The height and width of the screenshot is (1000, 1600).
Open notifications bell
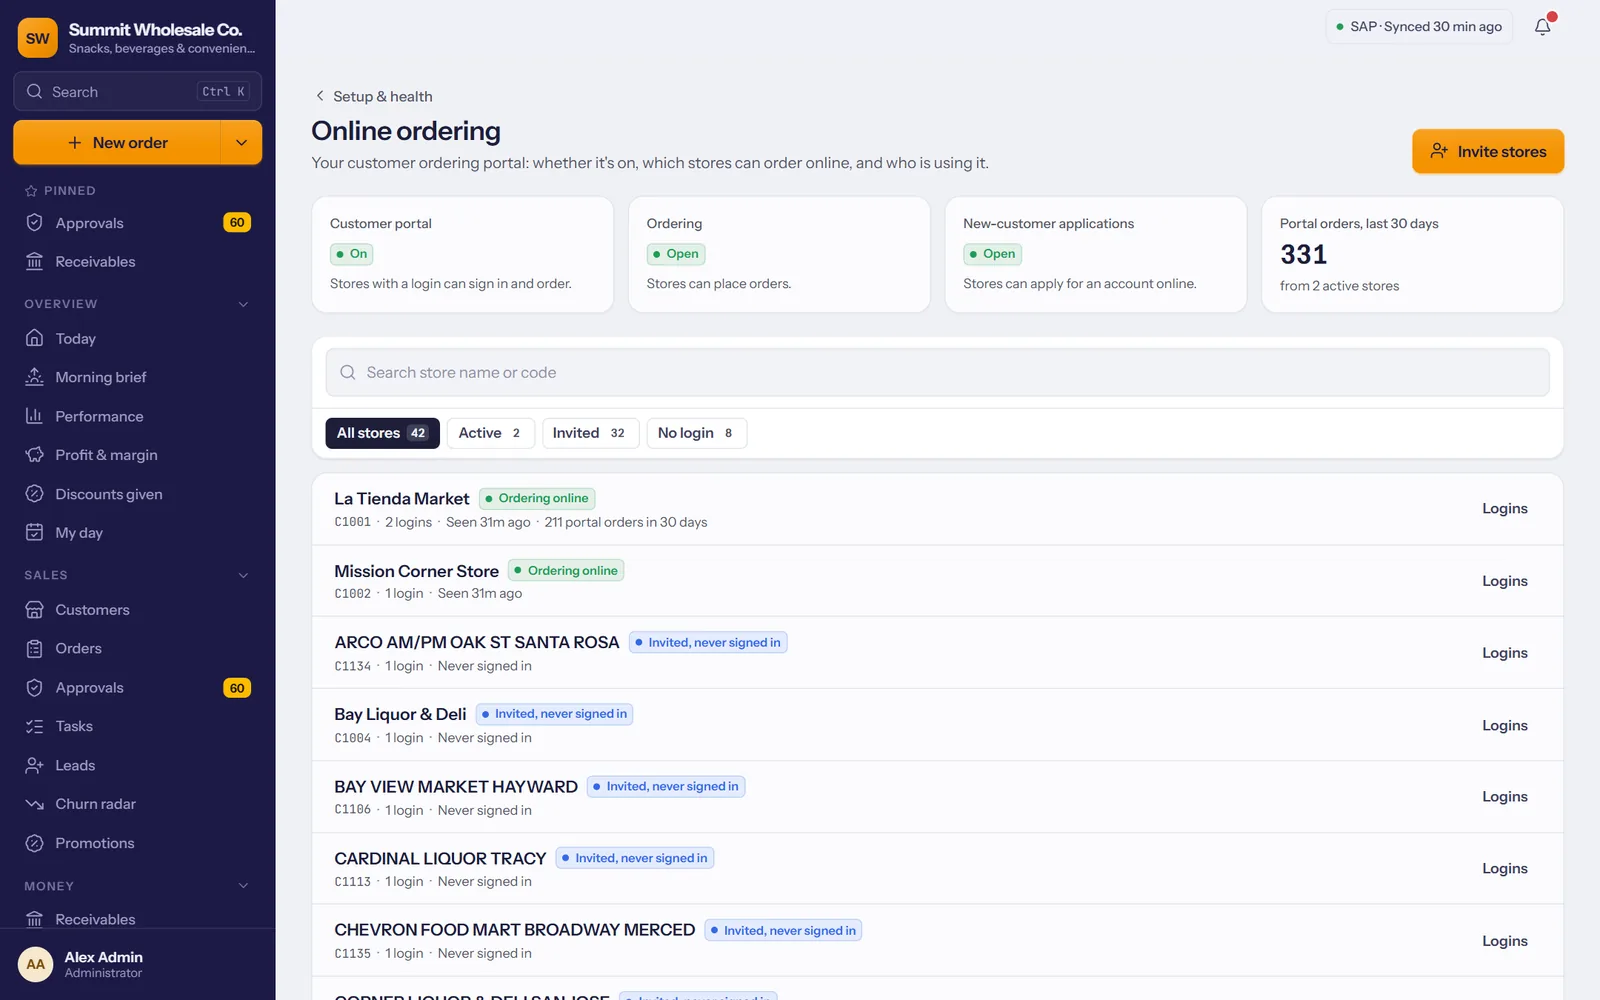pos(1543,27)
